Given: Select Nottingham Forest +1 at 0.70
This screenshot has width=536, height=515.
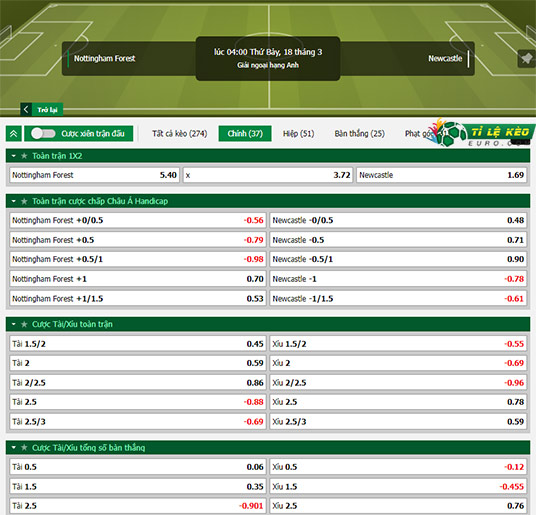Looking at the screenshot, I should (x=138, y=279).
